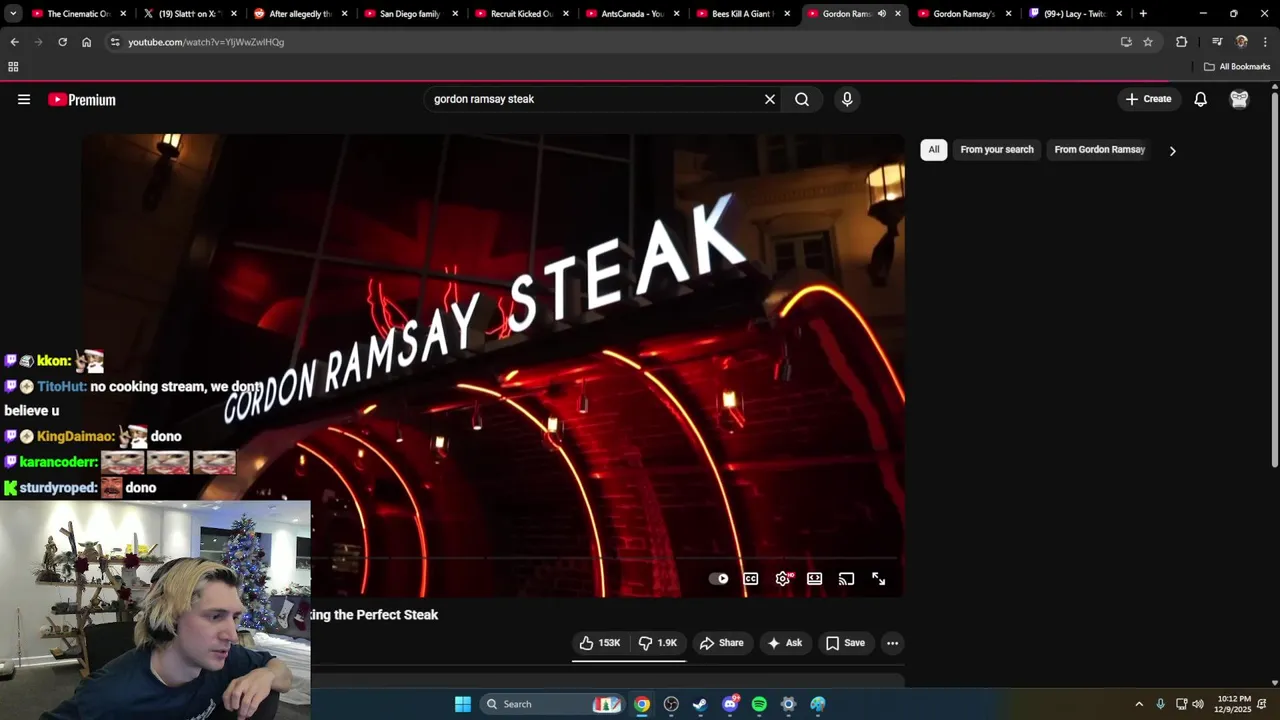This screenshot has height=720, width=1280.
Task: Open YouTube notifications bell
Action: tap(1200, 99)
